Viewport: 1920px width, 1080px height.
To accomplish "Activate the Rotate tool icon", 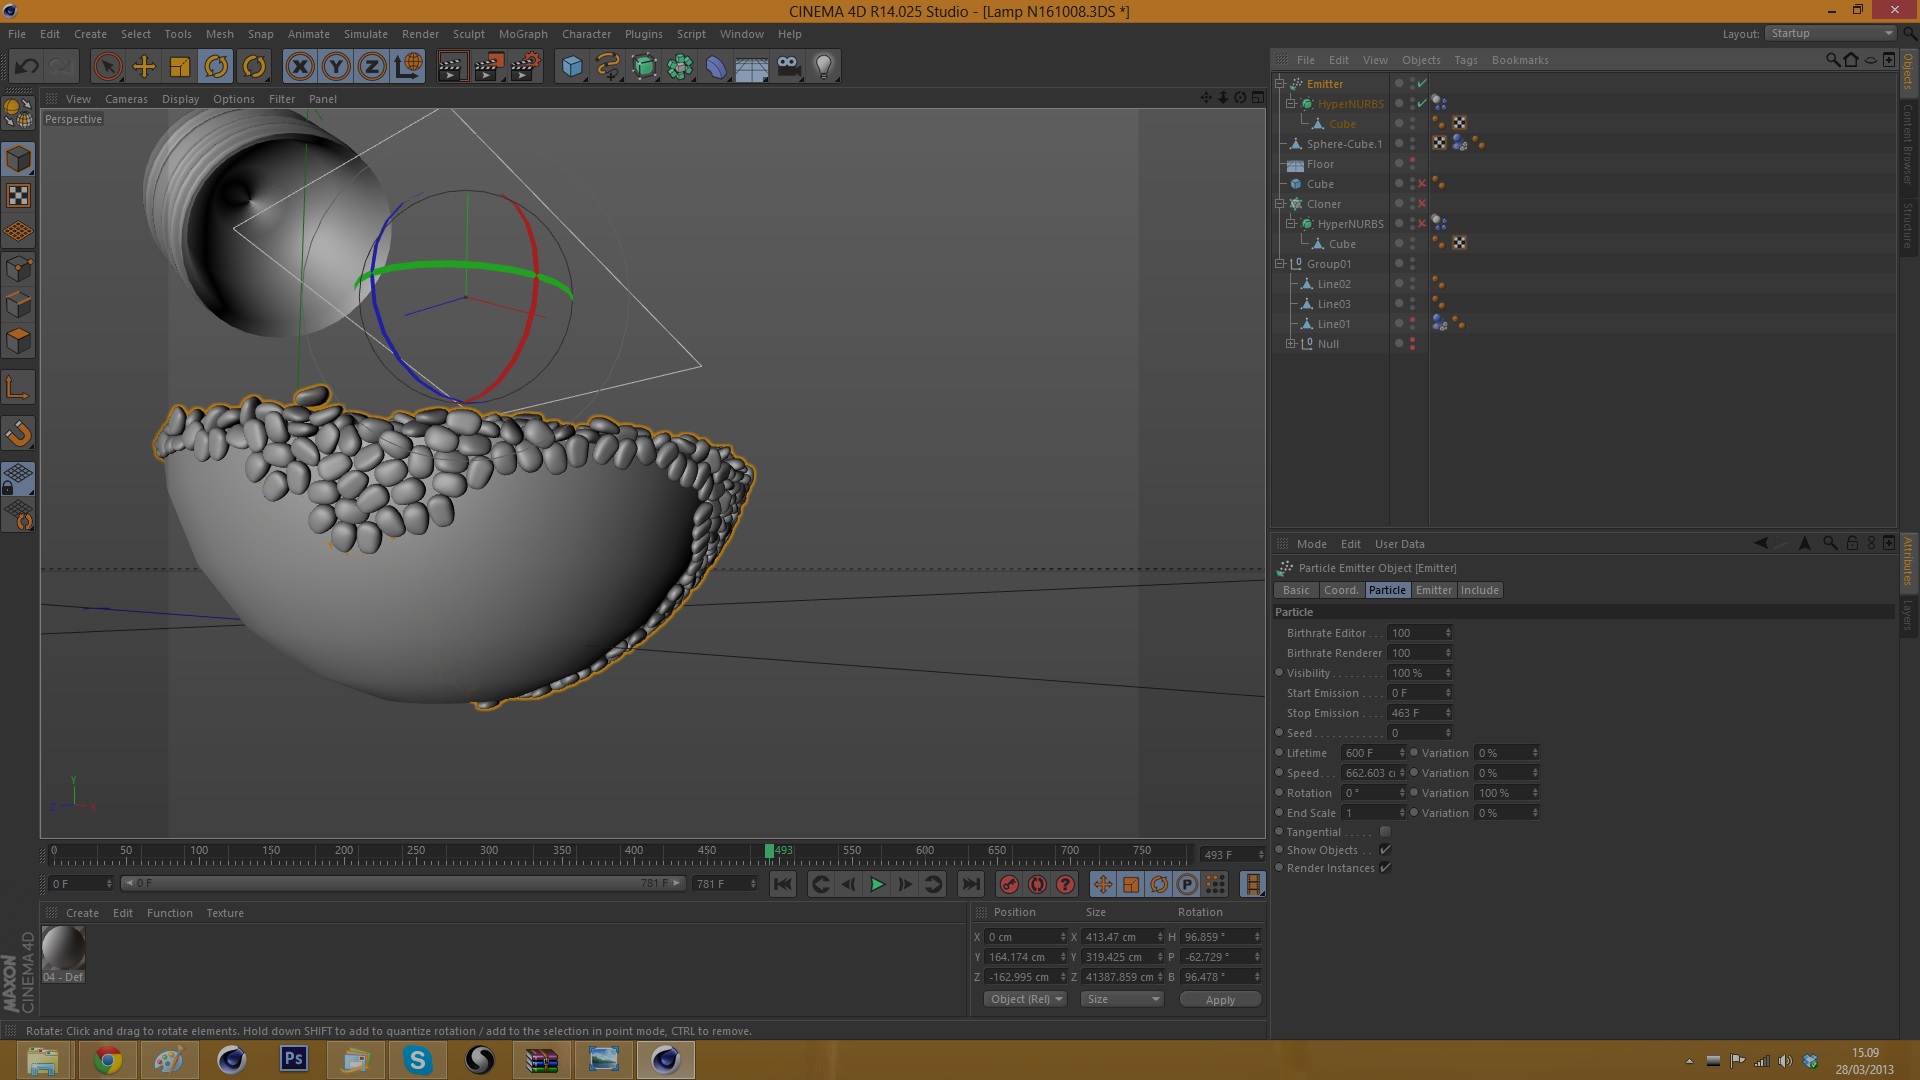I will pos(216,67).
